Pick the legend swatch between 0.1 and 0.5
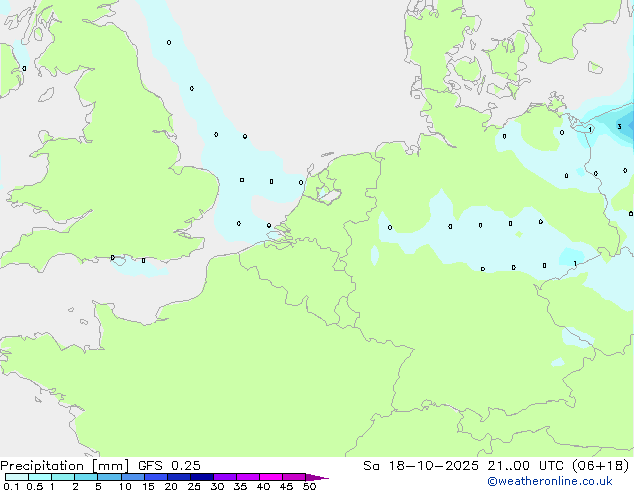This screenshot has height=490, width=634. point(17,477)
